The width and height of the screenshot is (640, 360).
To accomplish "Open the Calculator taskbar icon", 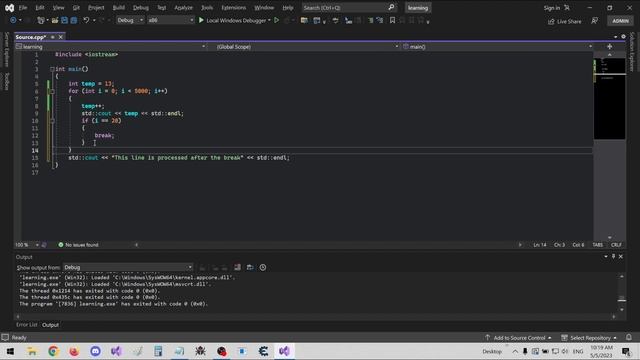I will (158, 351).
